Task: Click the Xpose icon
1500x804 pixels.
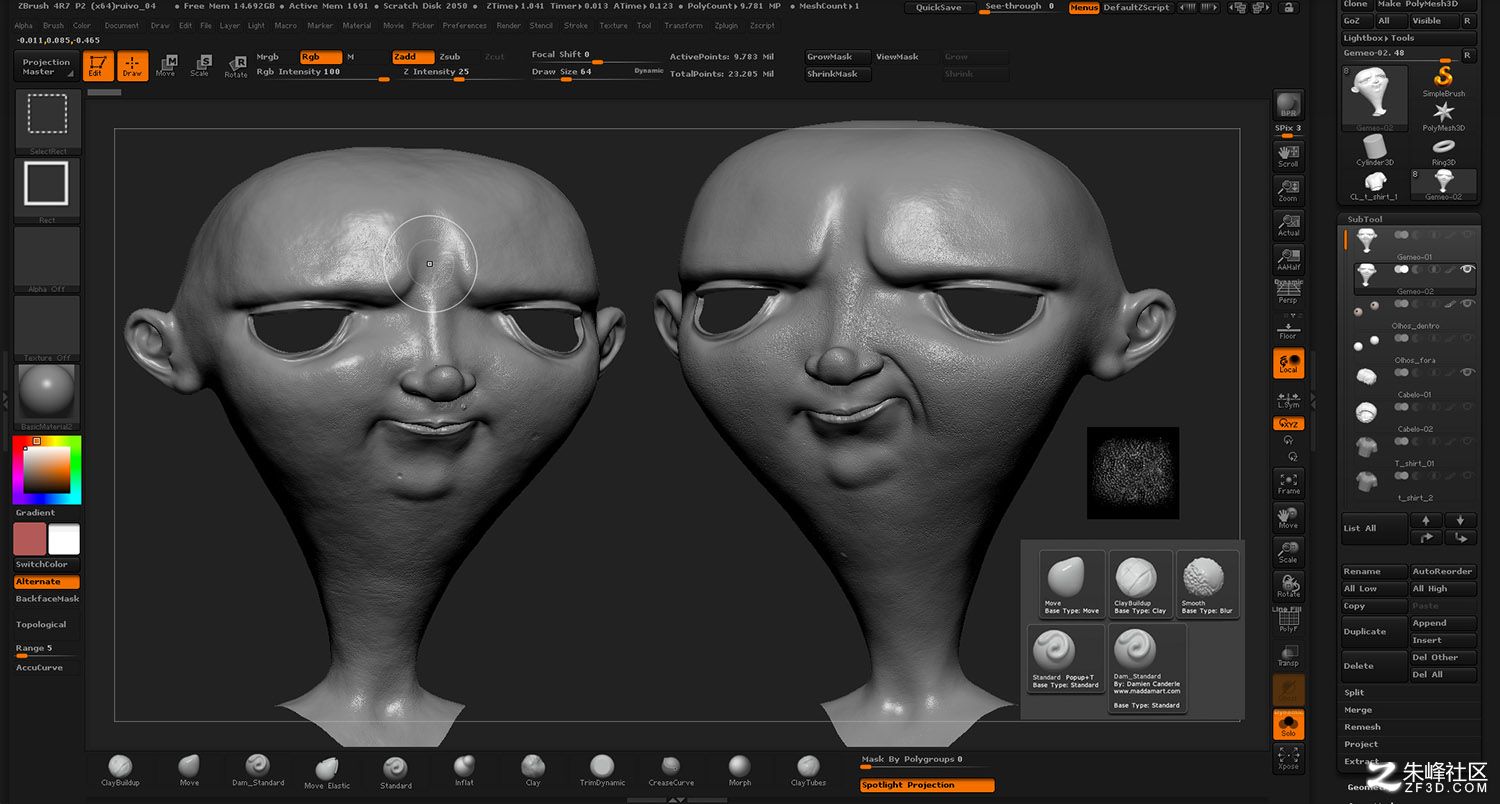Action: point(1288,759)
